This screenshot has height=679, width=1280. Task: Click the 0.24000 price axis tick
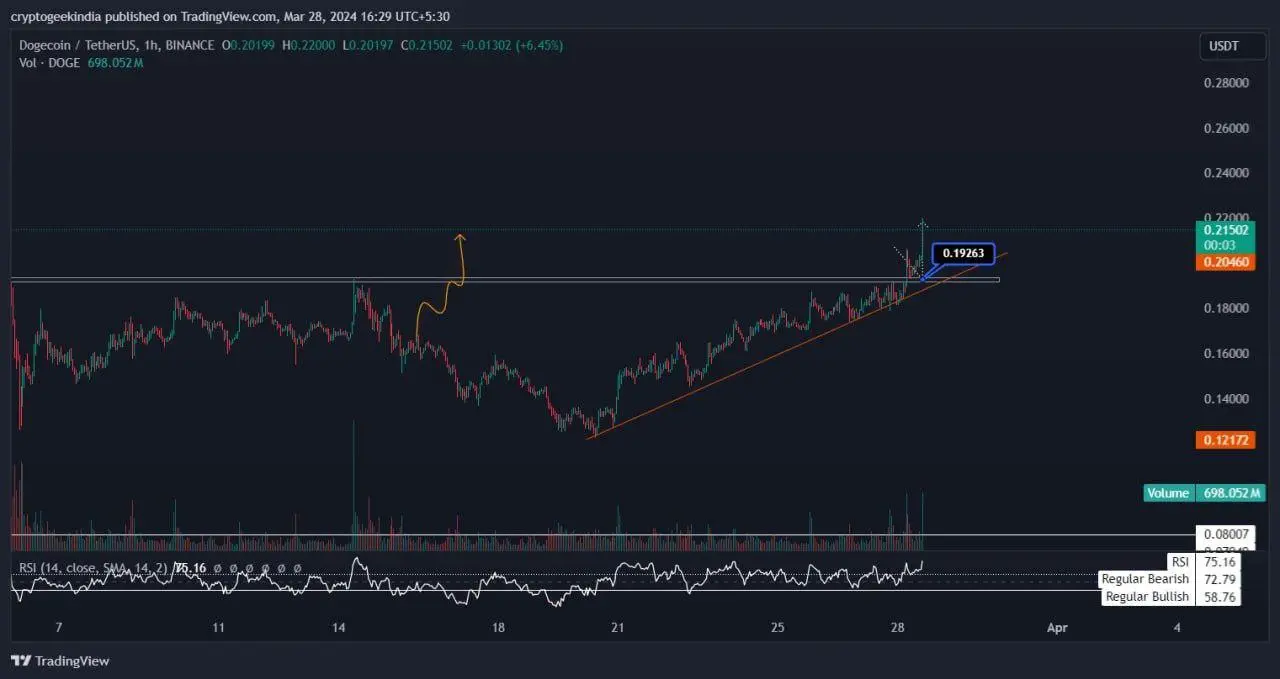point(1225,173)
